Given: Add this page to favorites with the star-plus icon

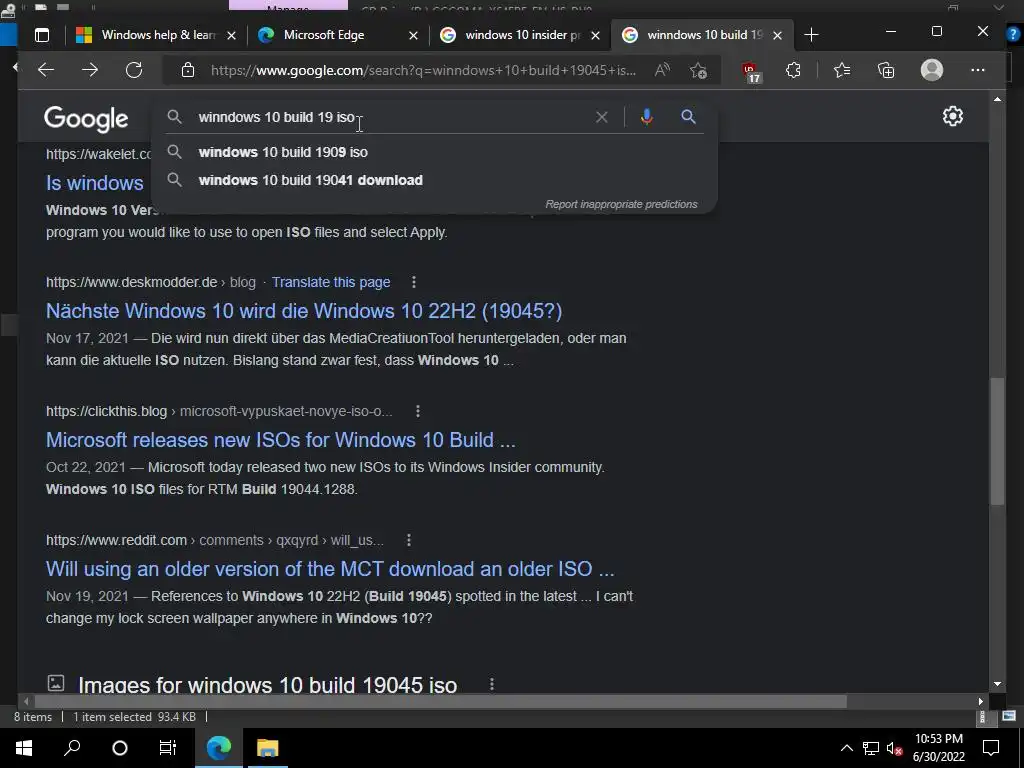Looking at the screenshot, I should tap(698, 70).
